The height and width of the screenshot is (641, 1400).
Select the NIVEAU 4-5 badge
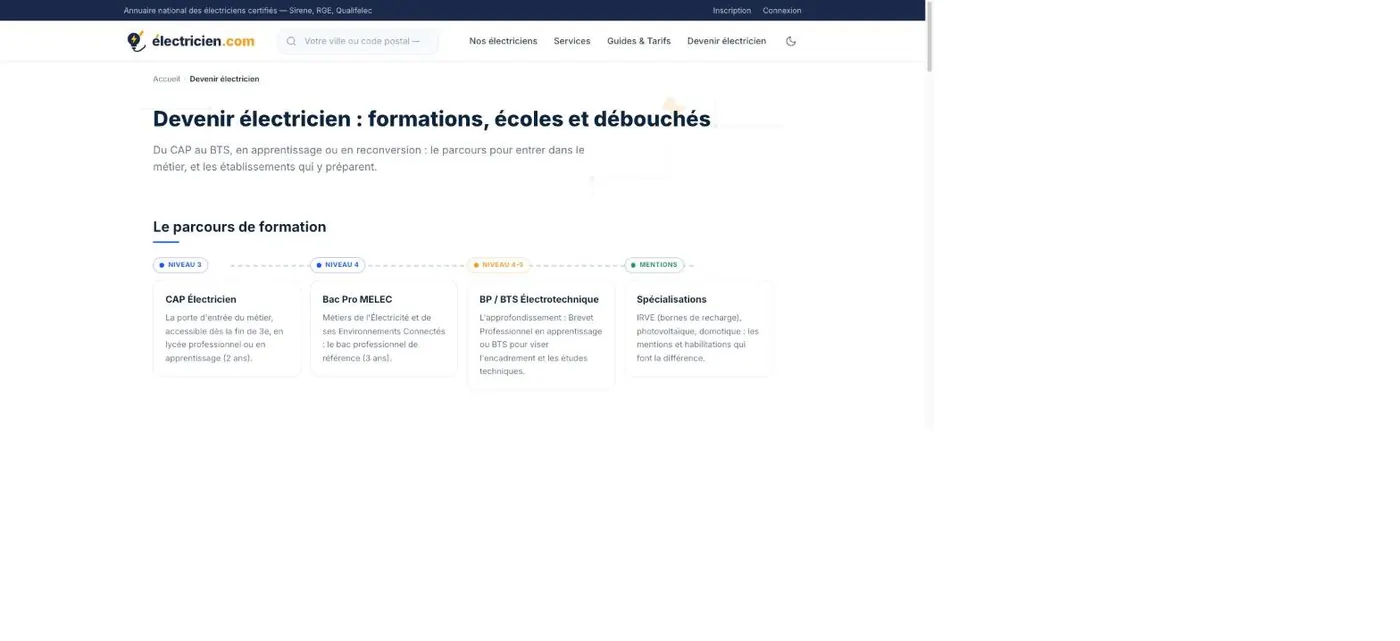pos(498,265)
